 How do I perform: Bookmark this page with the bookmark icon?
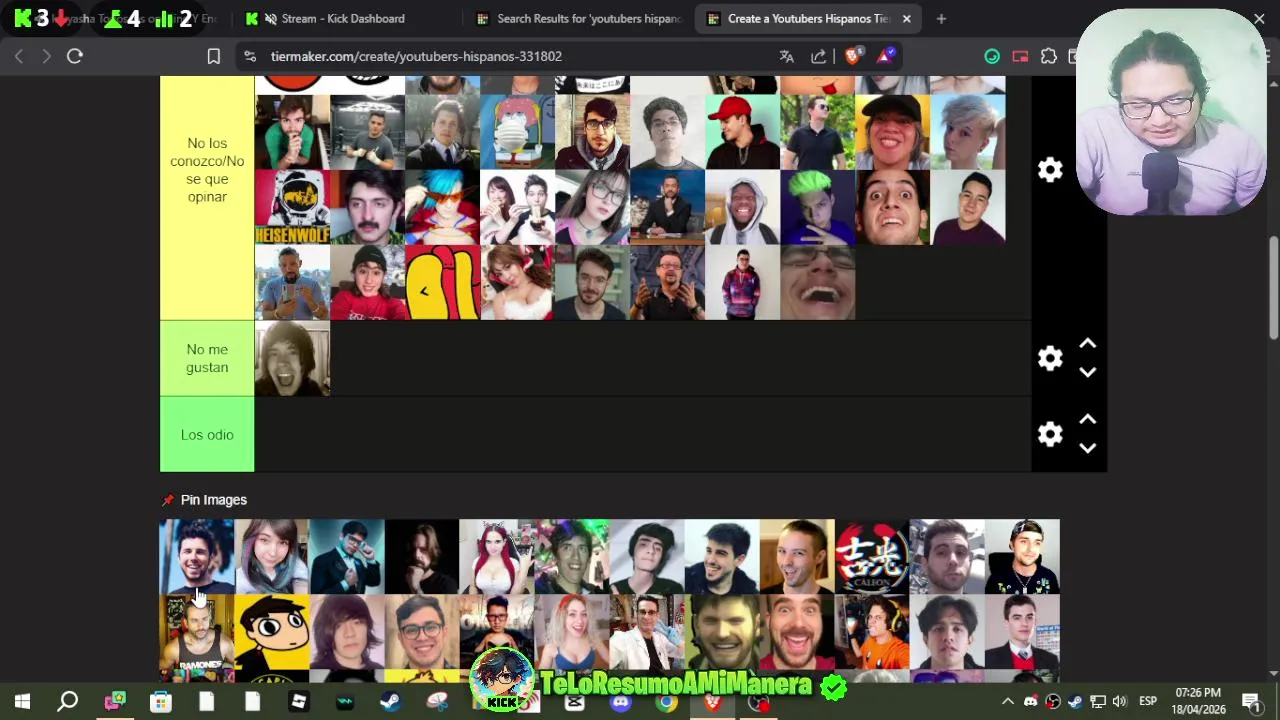click(x=213, y=57)
